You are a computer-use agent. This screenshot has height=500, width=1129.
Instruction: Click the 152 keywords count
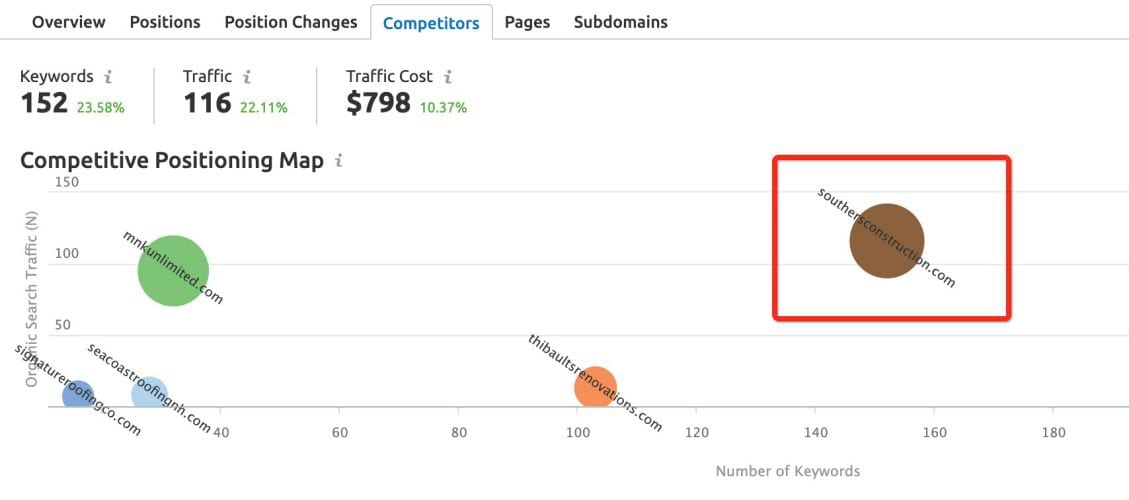coord(44,104)
